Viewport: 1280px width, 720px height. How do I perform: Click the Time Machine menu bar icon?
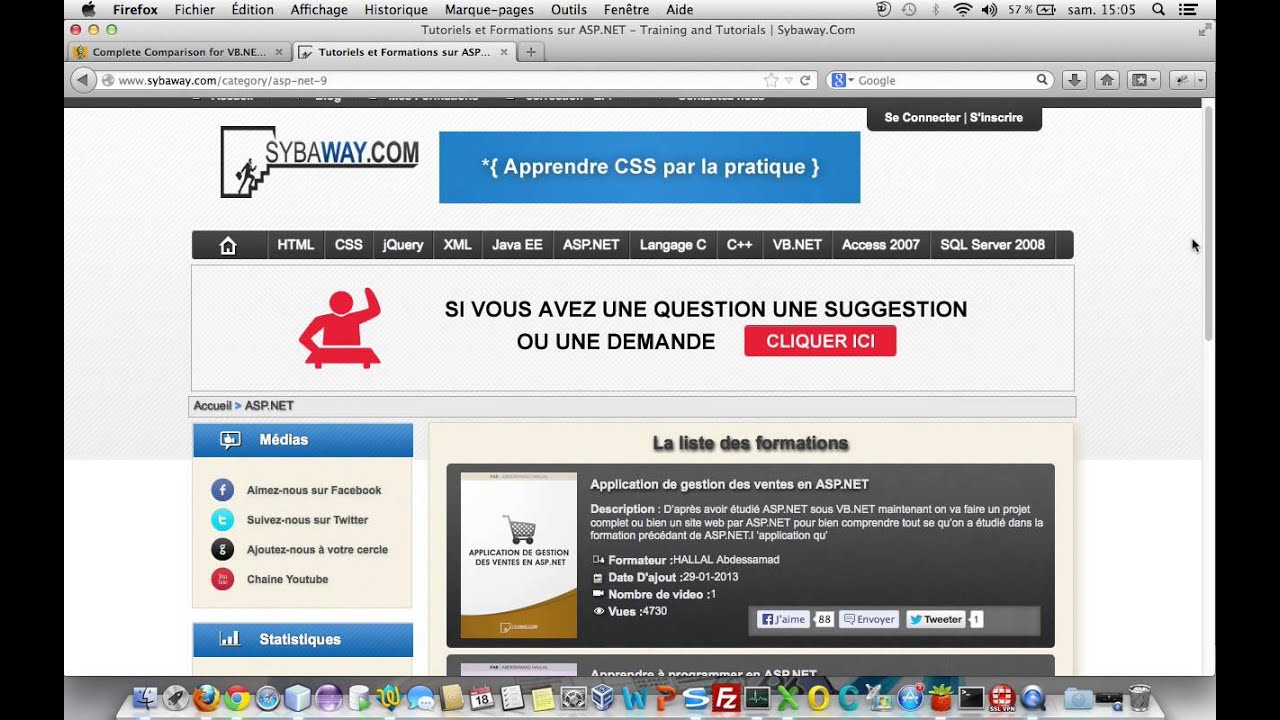coord(909,9)
